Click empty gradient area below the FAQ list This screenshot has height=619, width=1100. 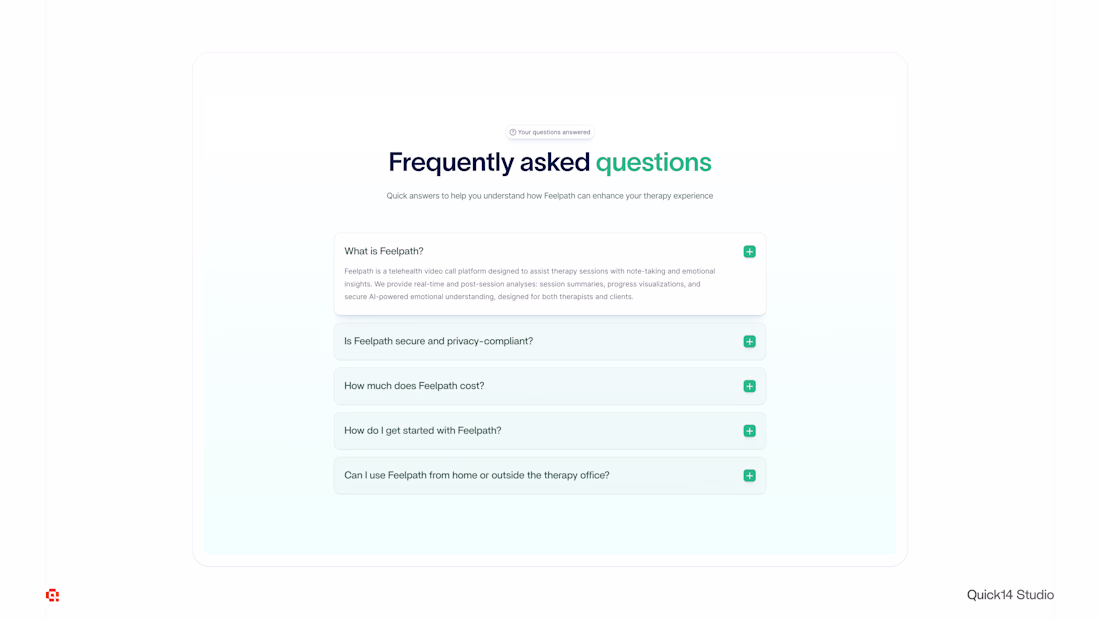pyautogui.click(x=550, y=525)
